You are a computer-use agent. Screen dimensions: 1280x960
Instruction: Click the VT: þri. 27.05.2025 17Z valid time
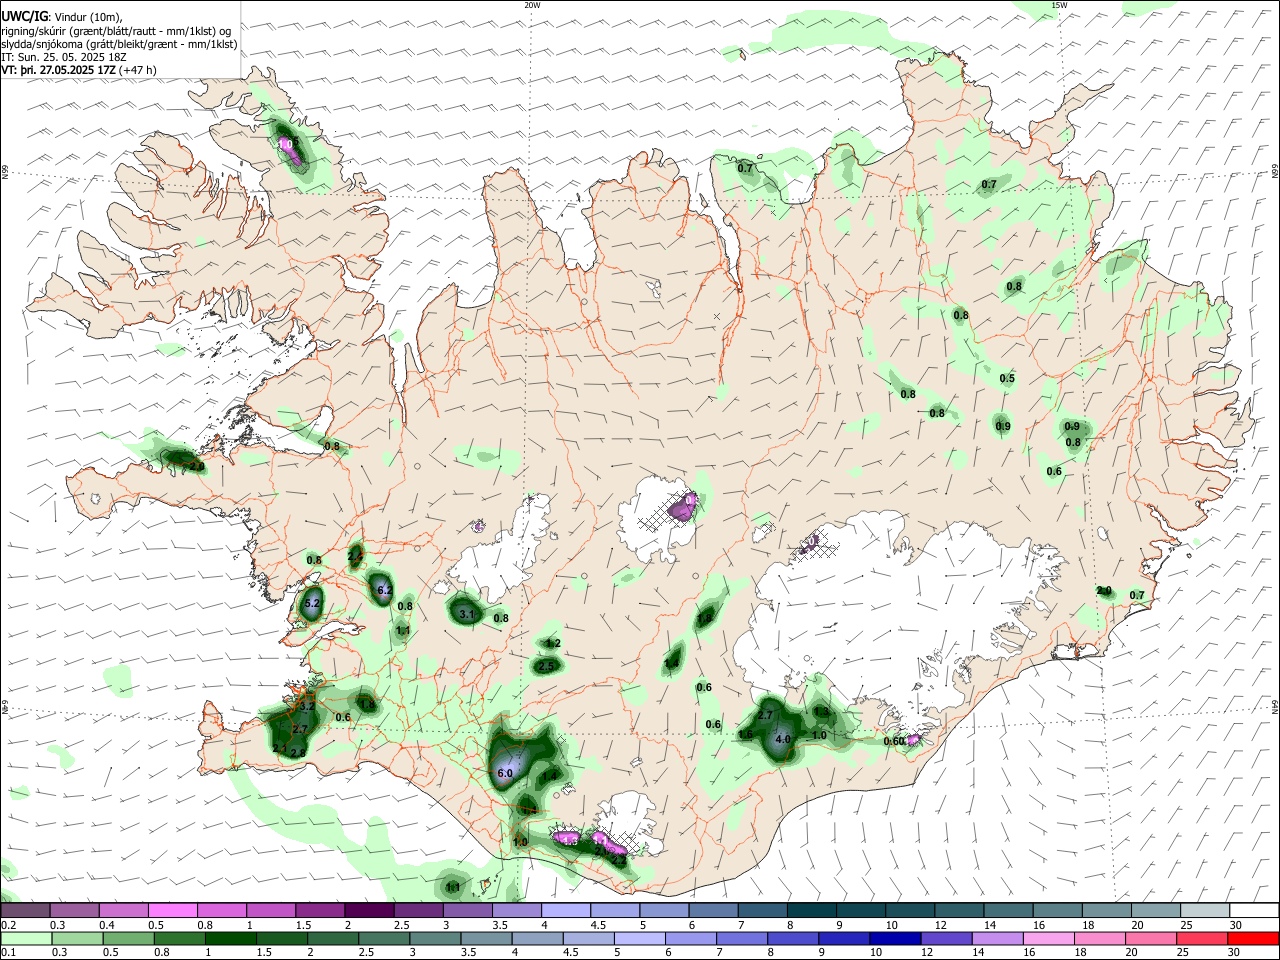[58, 70]
